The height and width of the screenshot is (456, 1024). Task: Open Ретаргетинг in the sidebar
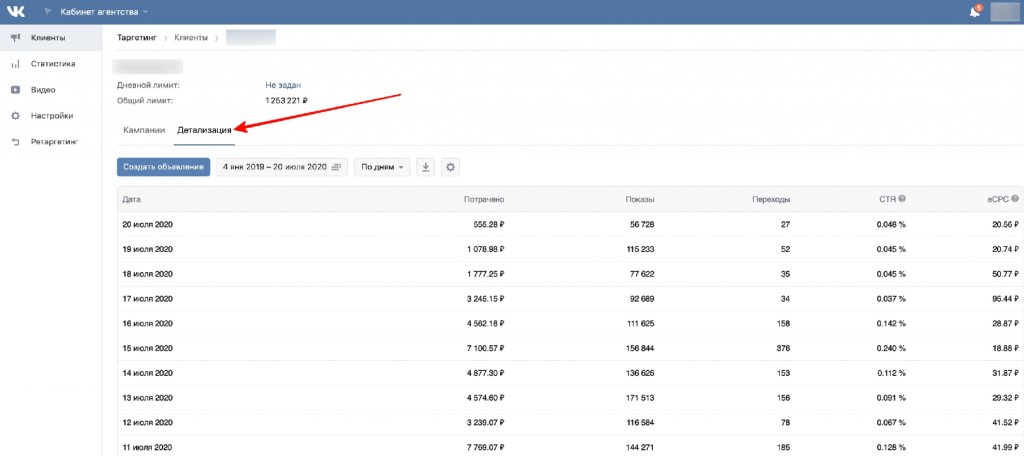[54, 142]
